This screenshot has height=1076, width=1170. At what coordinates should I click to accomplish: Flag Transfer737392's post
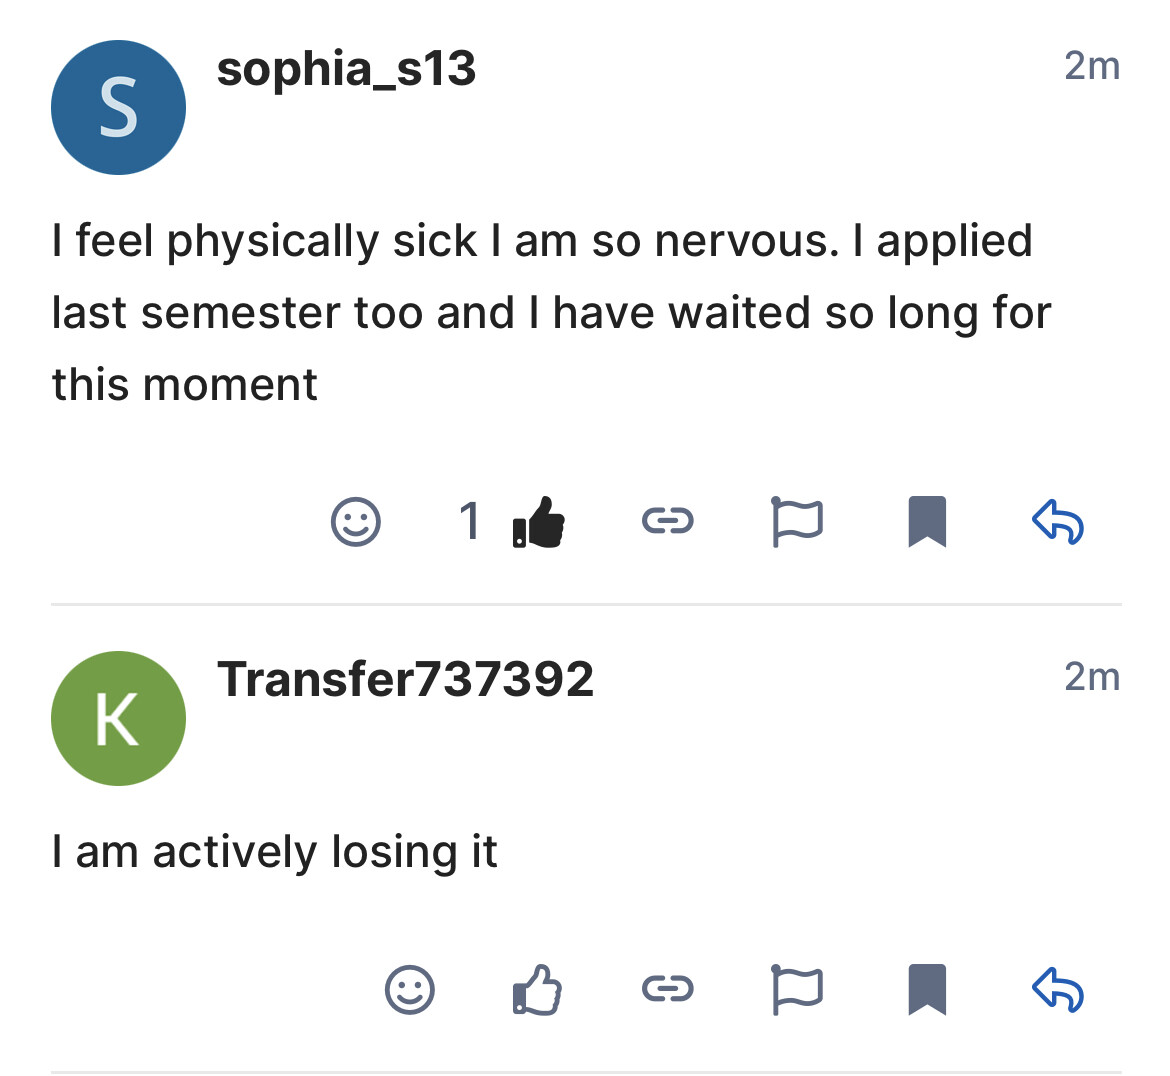tap(797, 990)
